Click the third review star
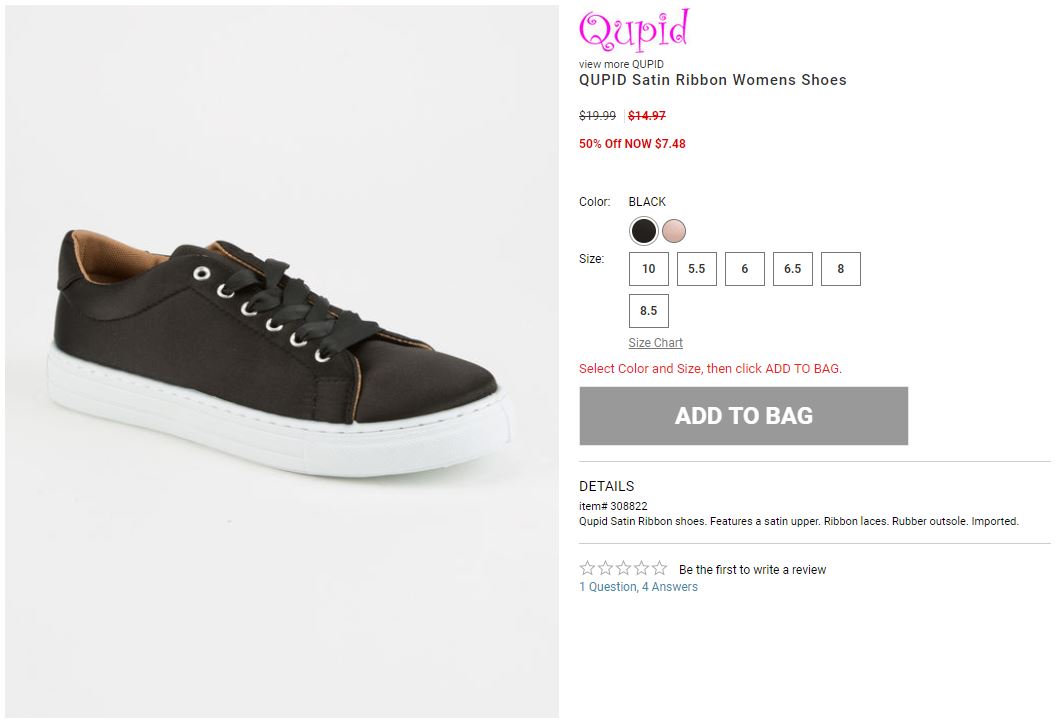1060x721 pixels. tap(624, 569)
